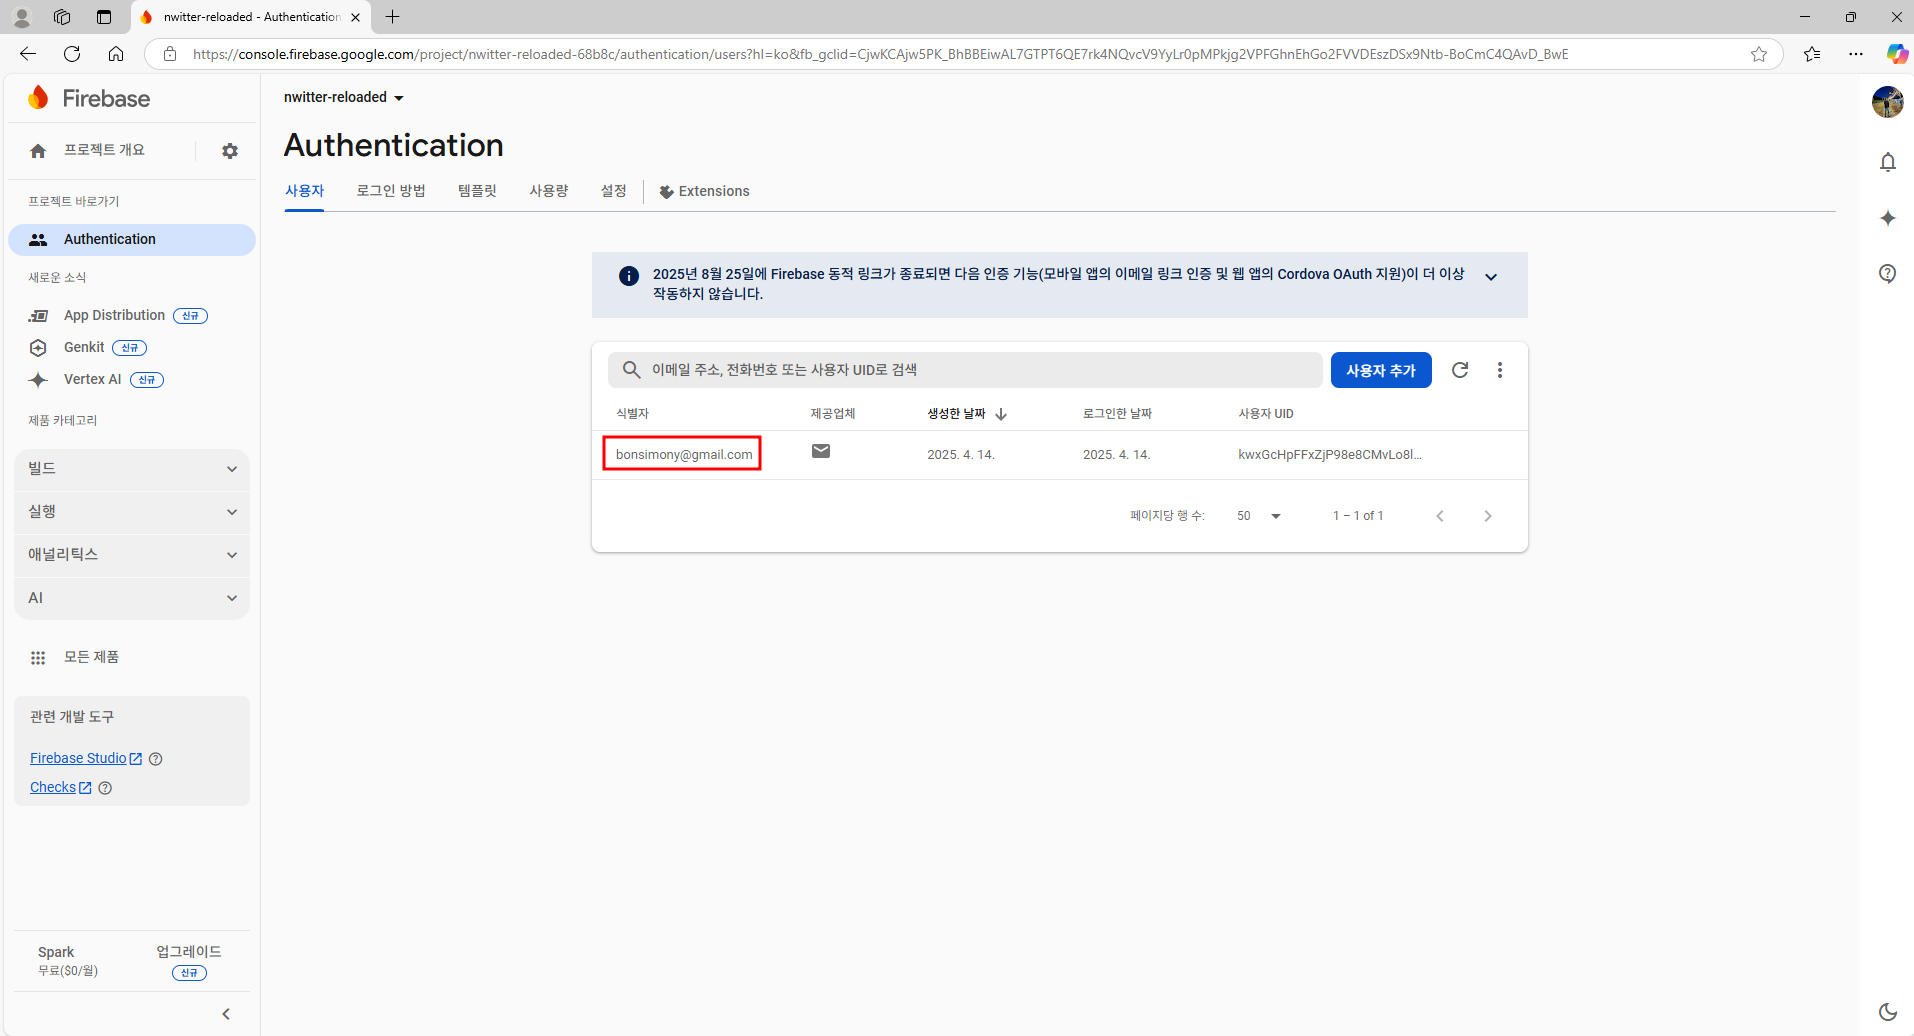Switch to the 템플릿 tab
Image resolution: width=1914 pixels, height=1036 pixels.
[477, 191]
